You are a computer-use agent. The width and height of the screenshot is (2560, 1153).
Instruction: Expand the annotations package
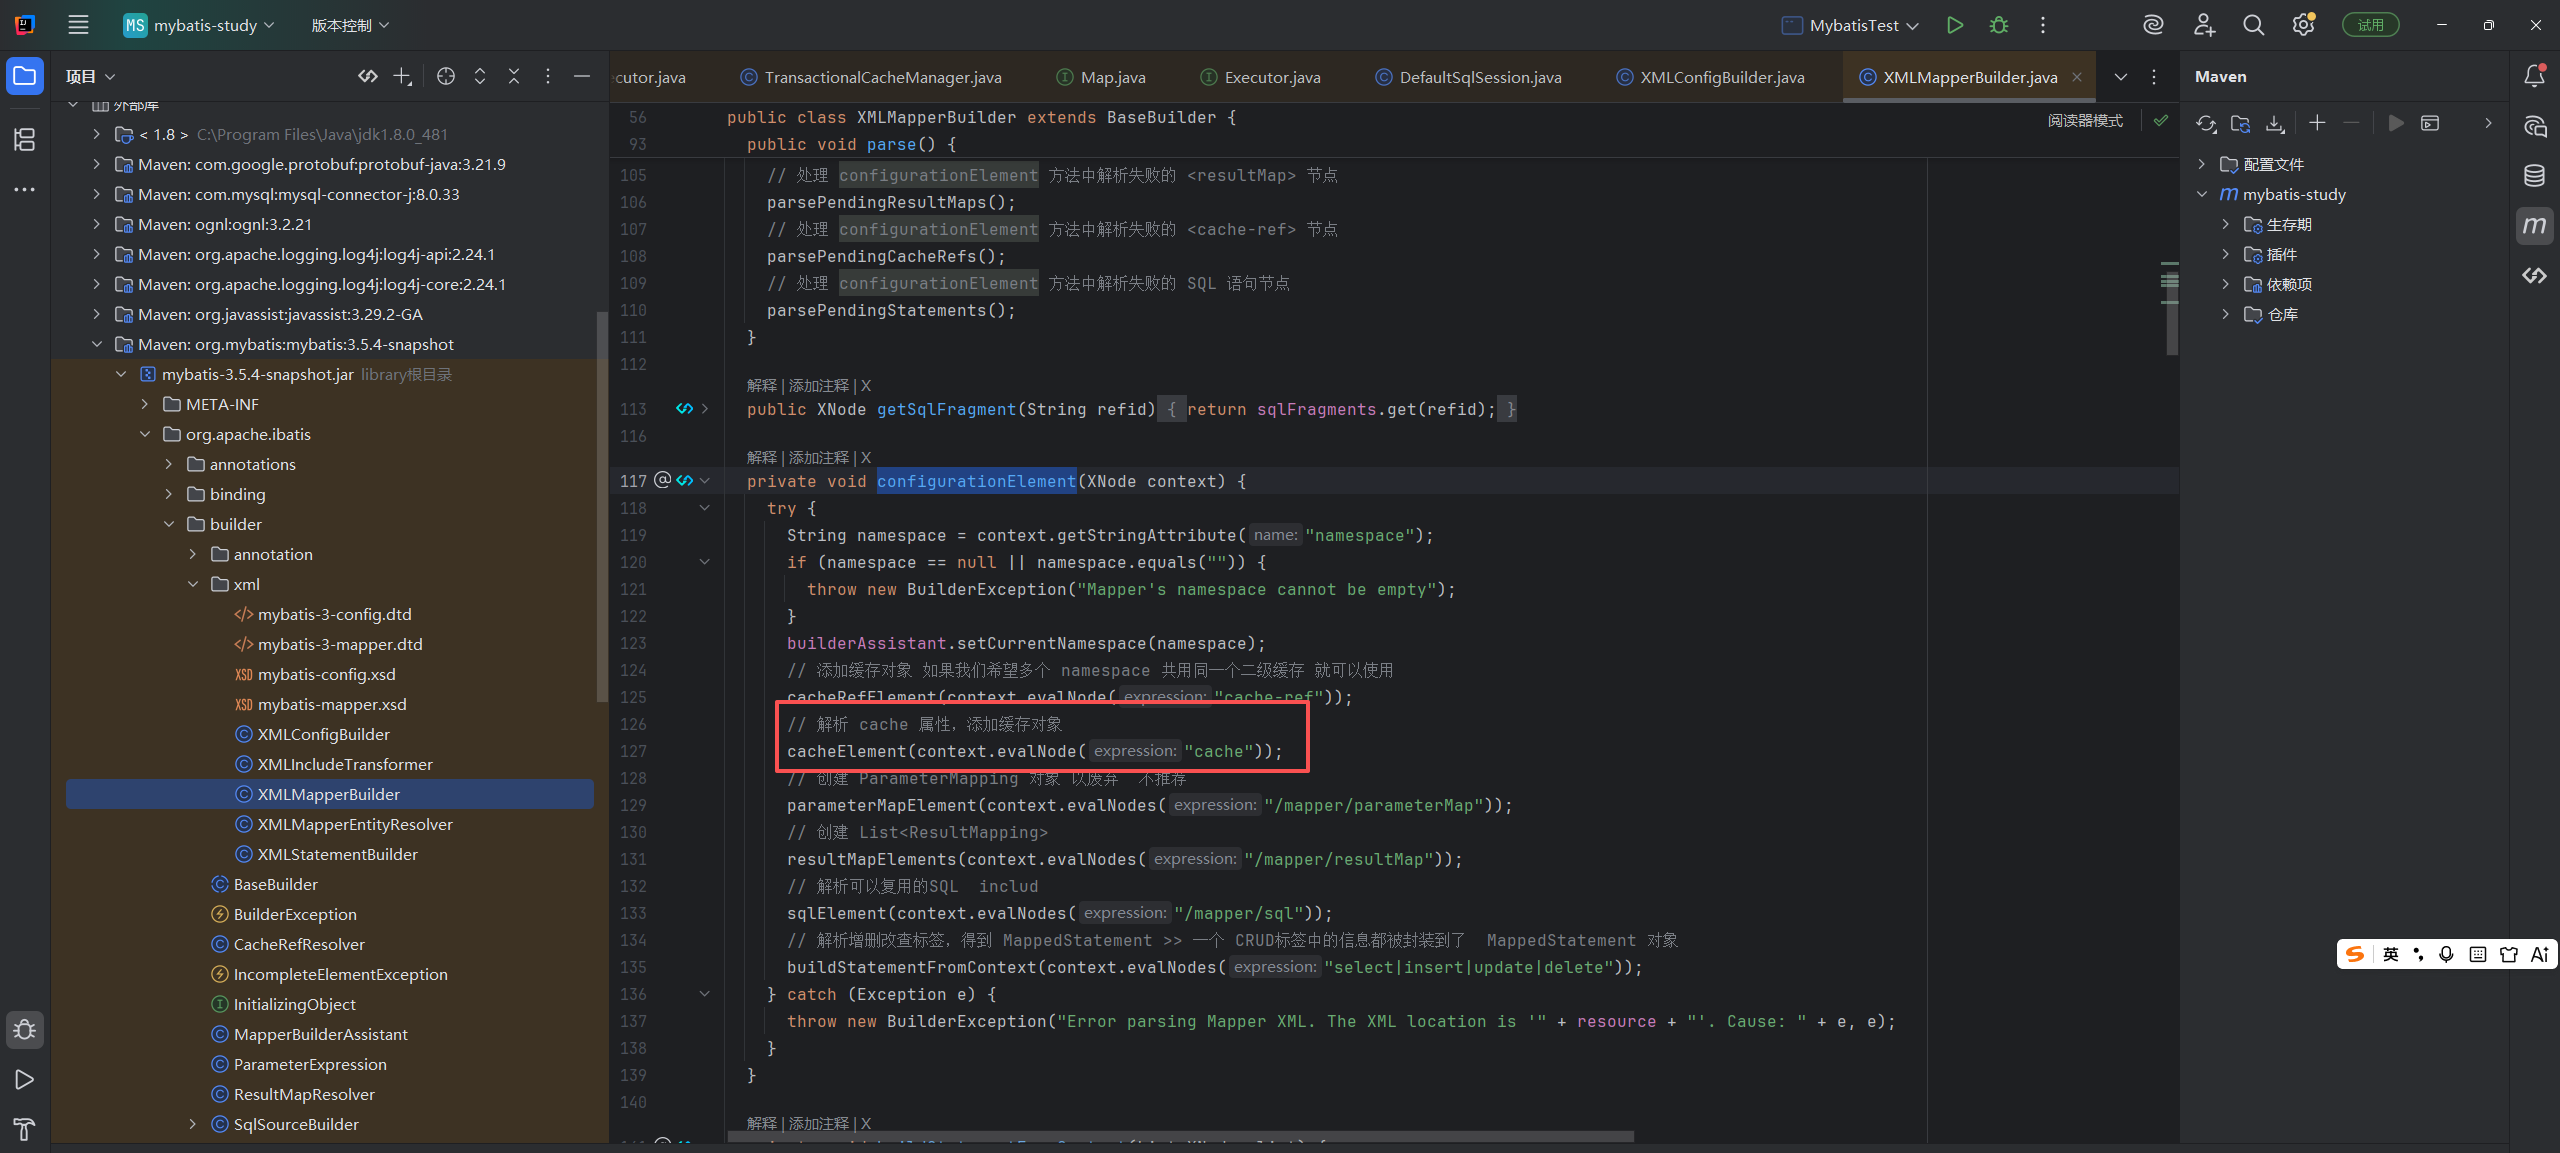point(169,464)
